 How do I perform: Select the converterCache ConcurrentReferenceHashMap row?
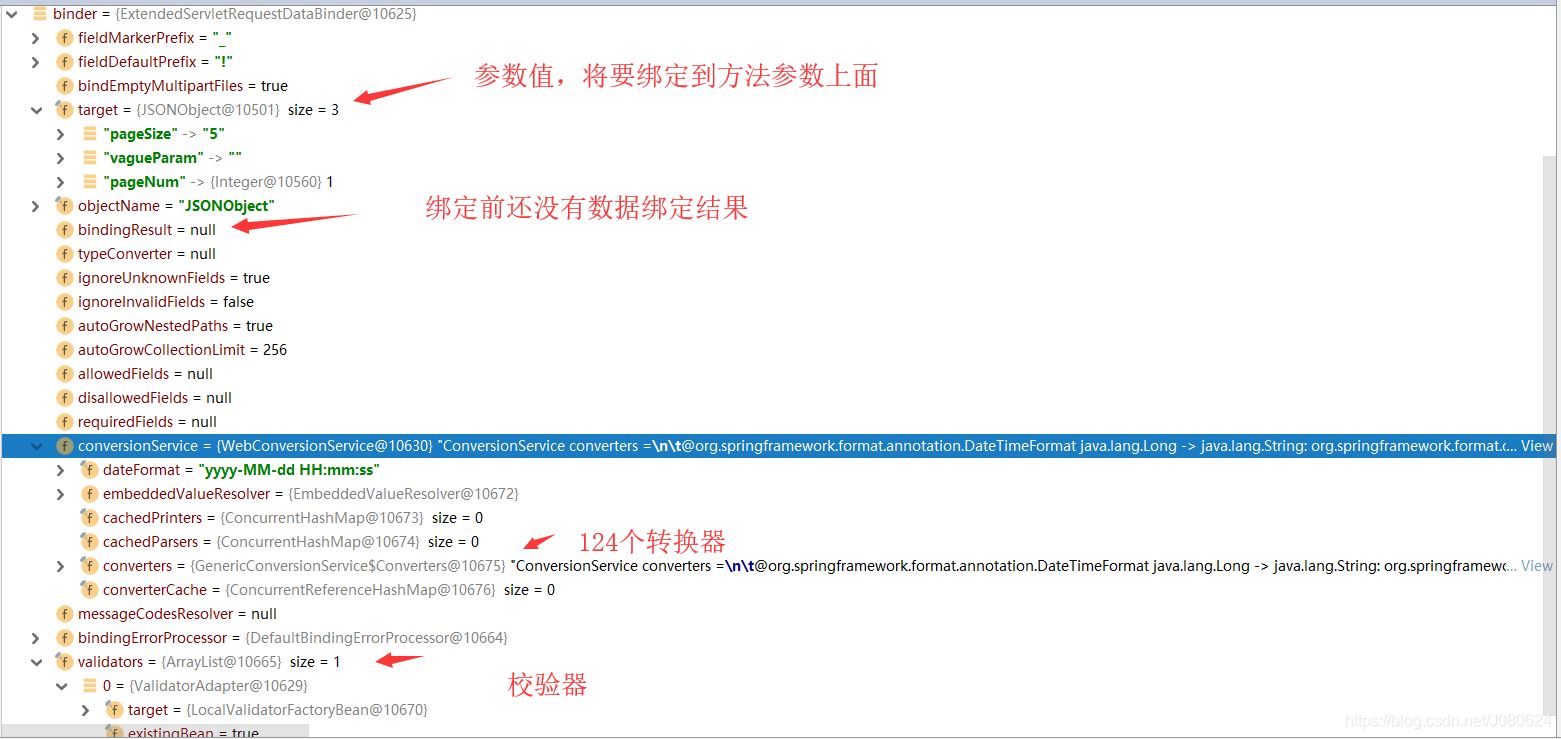780,590
